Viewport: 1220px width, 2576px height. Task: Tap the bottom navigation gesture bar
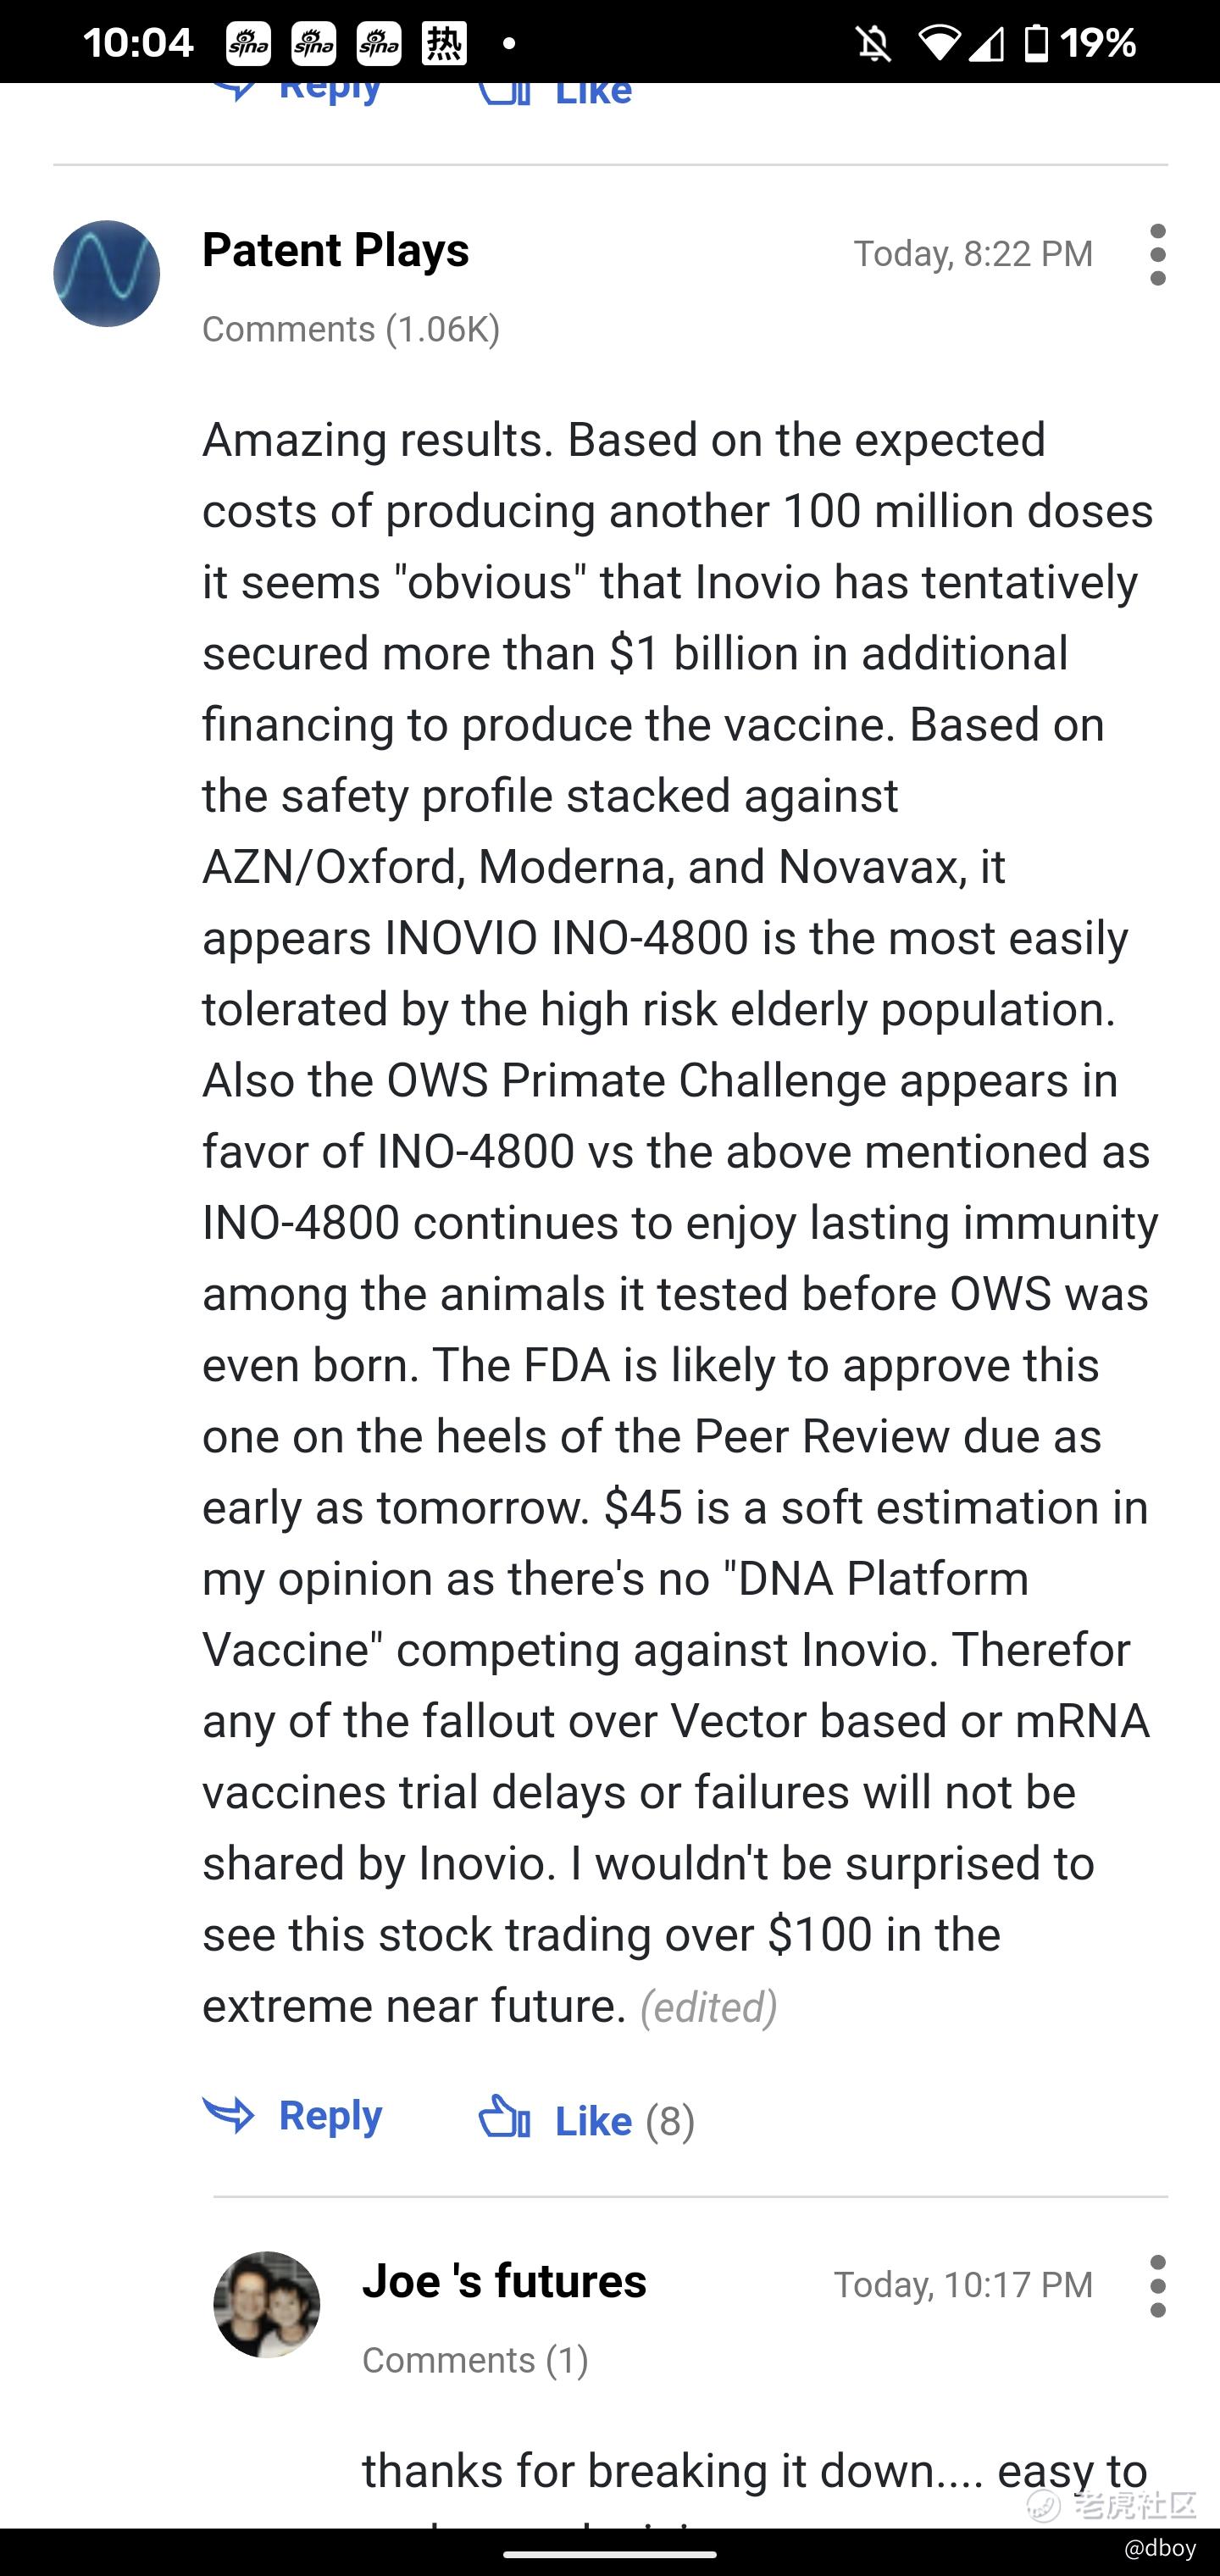coord(610,2554)
